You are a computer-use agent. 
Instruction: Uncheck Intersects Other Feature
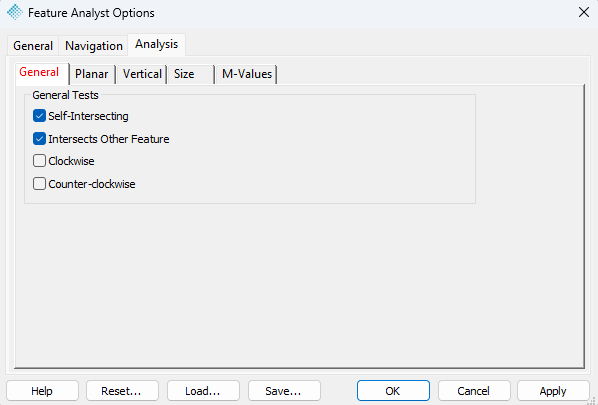click(x=39, y=139)
